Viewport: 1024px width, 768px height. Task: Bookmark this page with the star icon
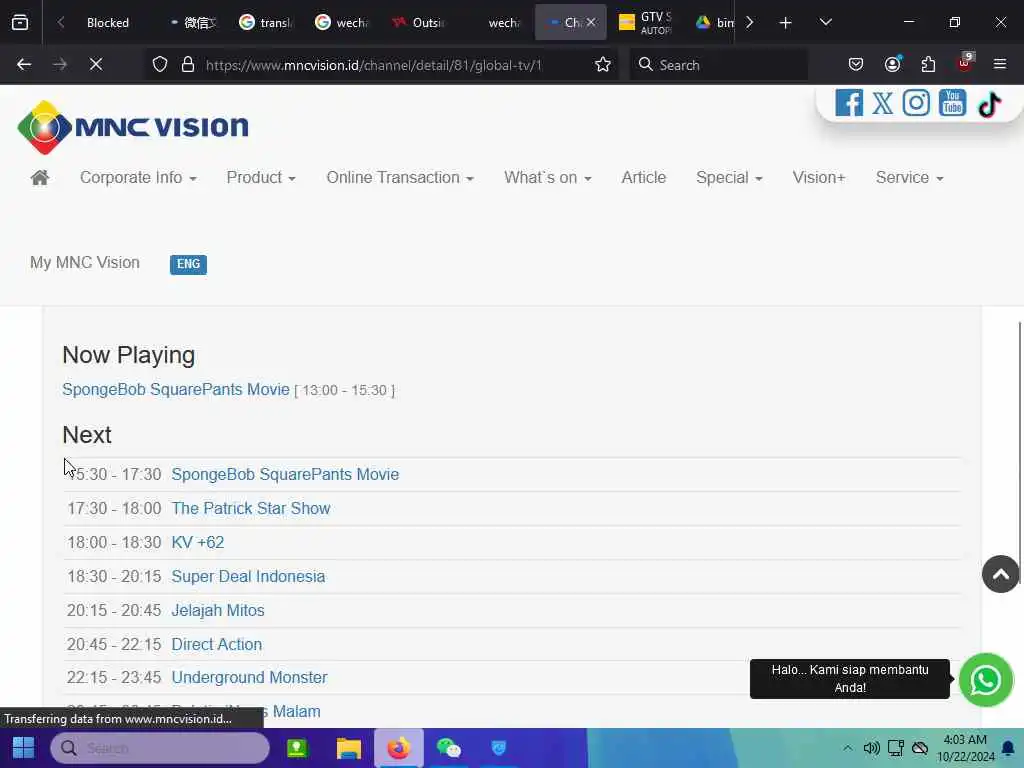click(603, 65)
